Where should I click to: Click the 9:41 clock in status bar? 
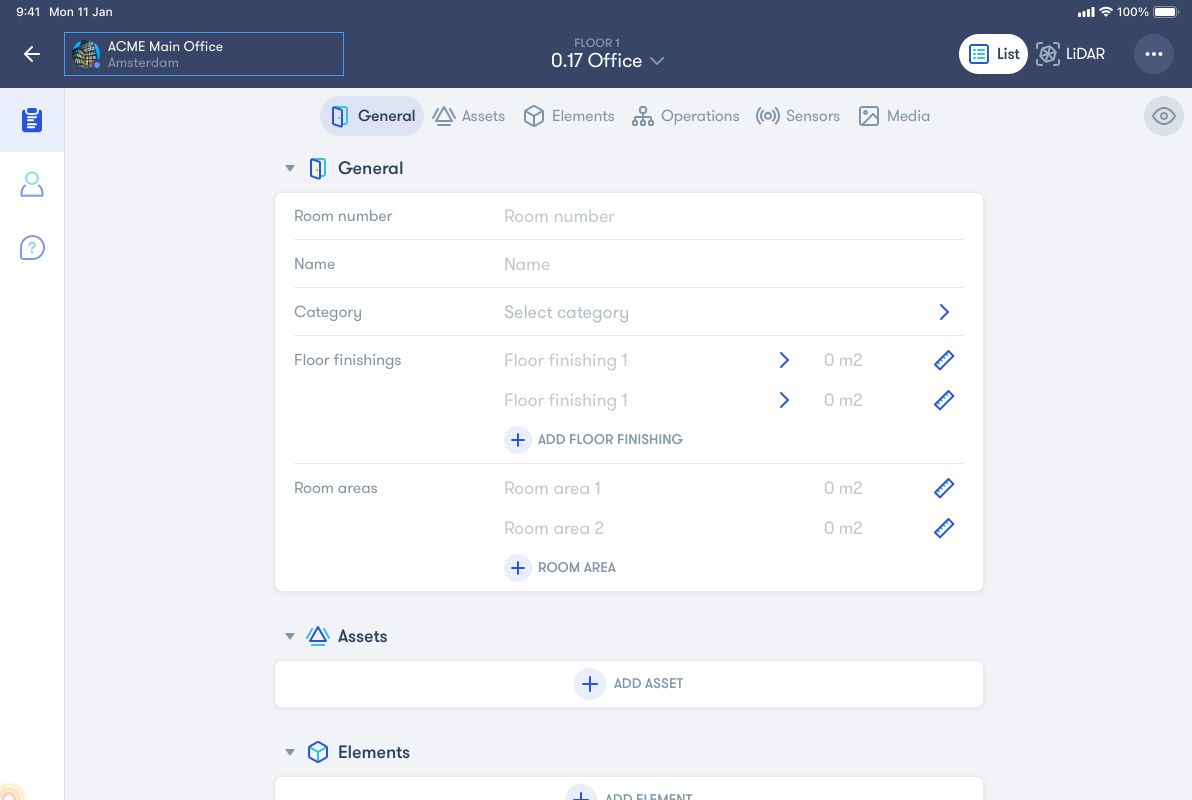(x=28, y=12)
